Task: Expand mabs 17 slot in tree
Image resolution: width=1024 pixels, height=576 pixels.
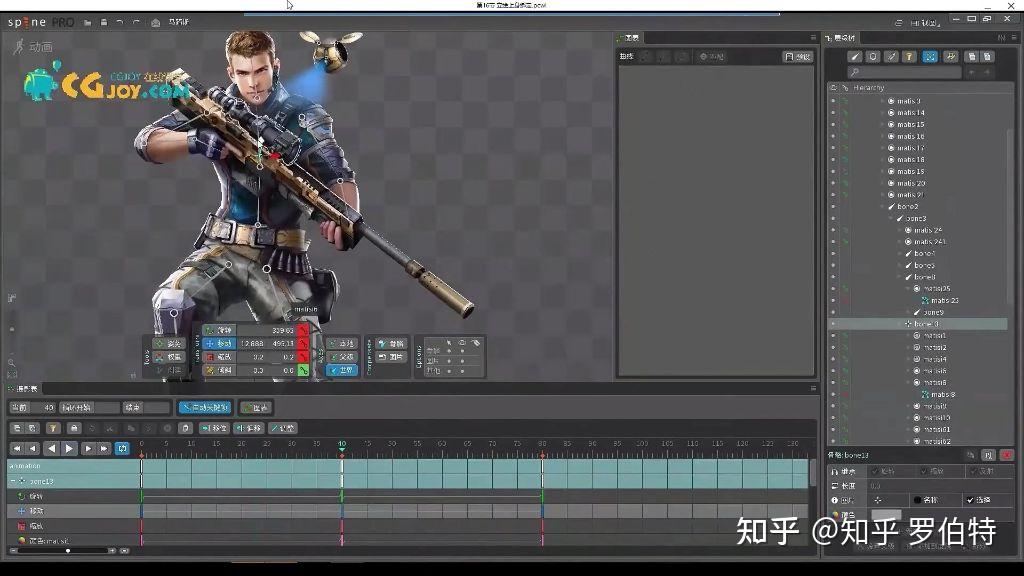Action: 883,148
